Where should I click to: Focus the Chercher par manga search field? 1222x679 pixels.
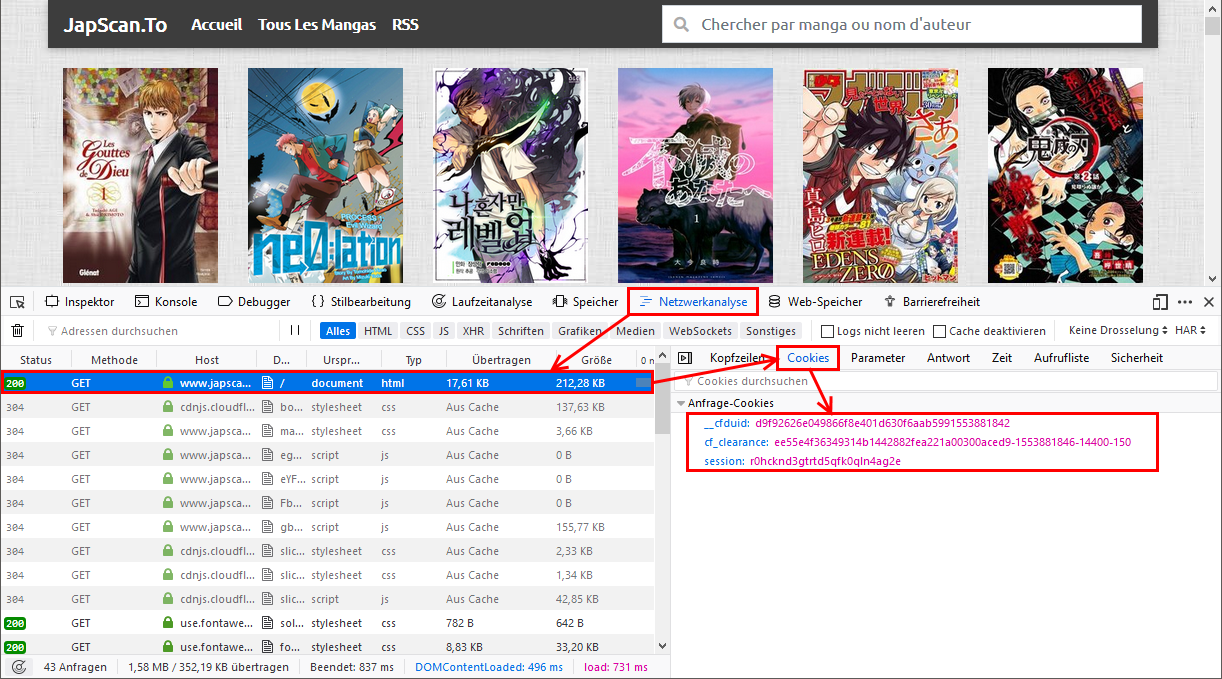[901, 24]
